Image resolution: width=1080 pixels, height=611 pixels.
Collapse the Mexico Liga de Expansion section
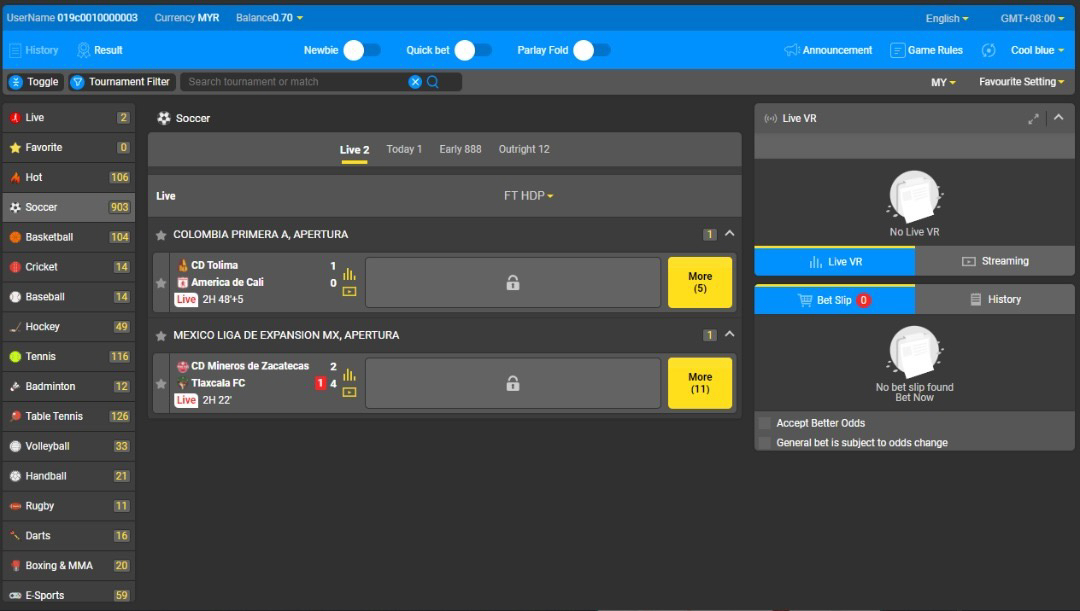[729, 335]
